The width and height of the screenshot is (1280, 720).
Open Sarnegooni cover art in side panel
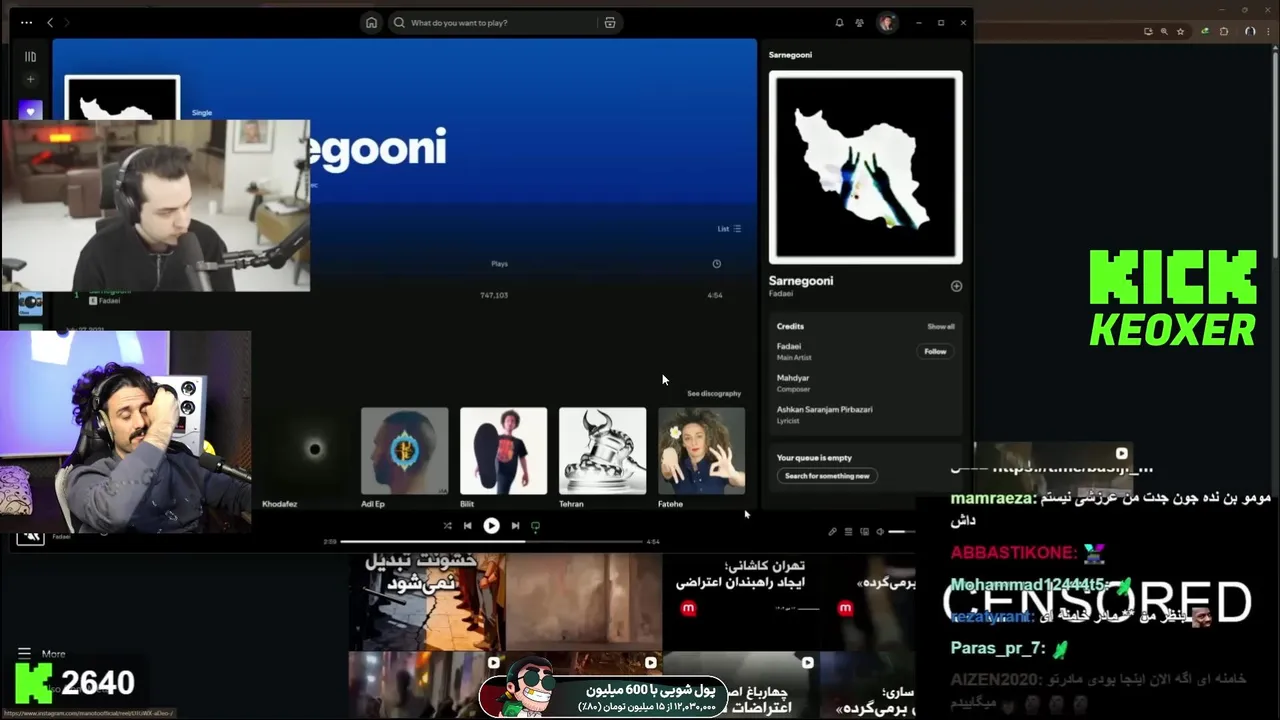point(866,167)
